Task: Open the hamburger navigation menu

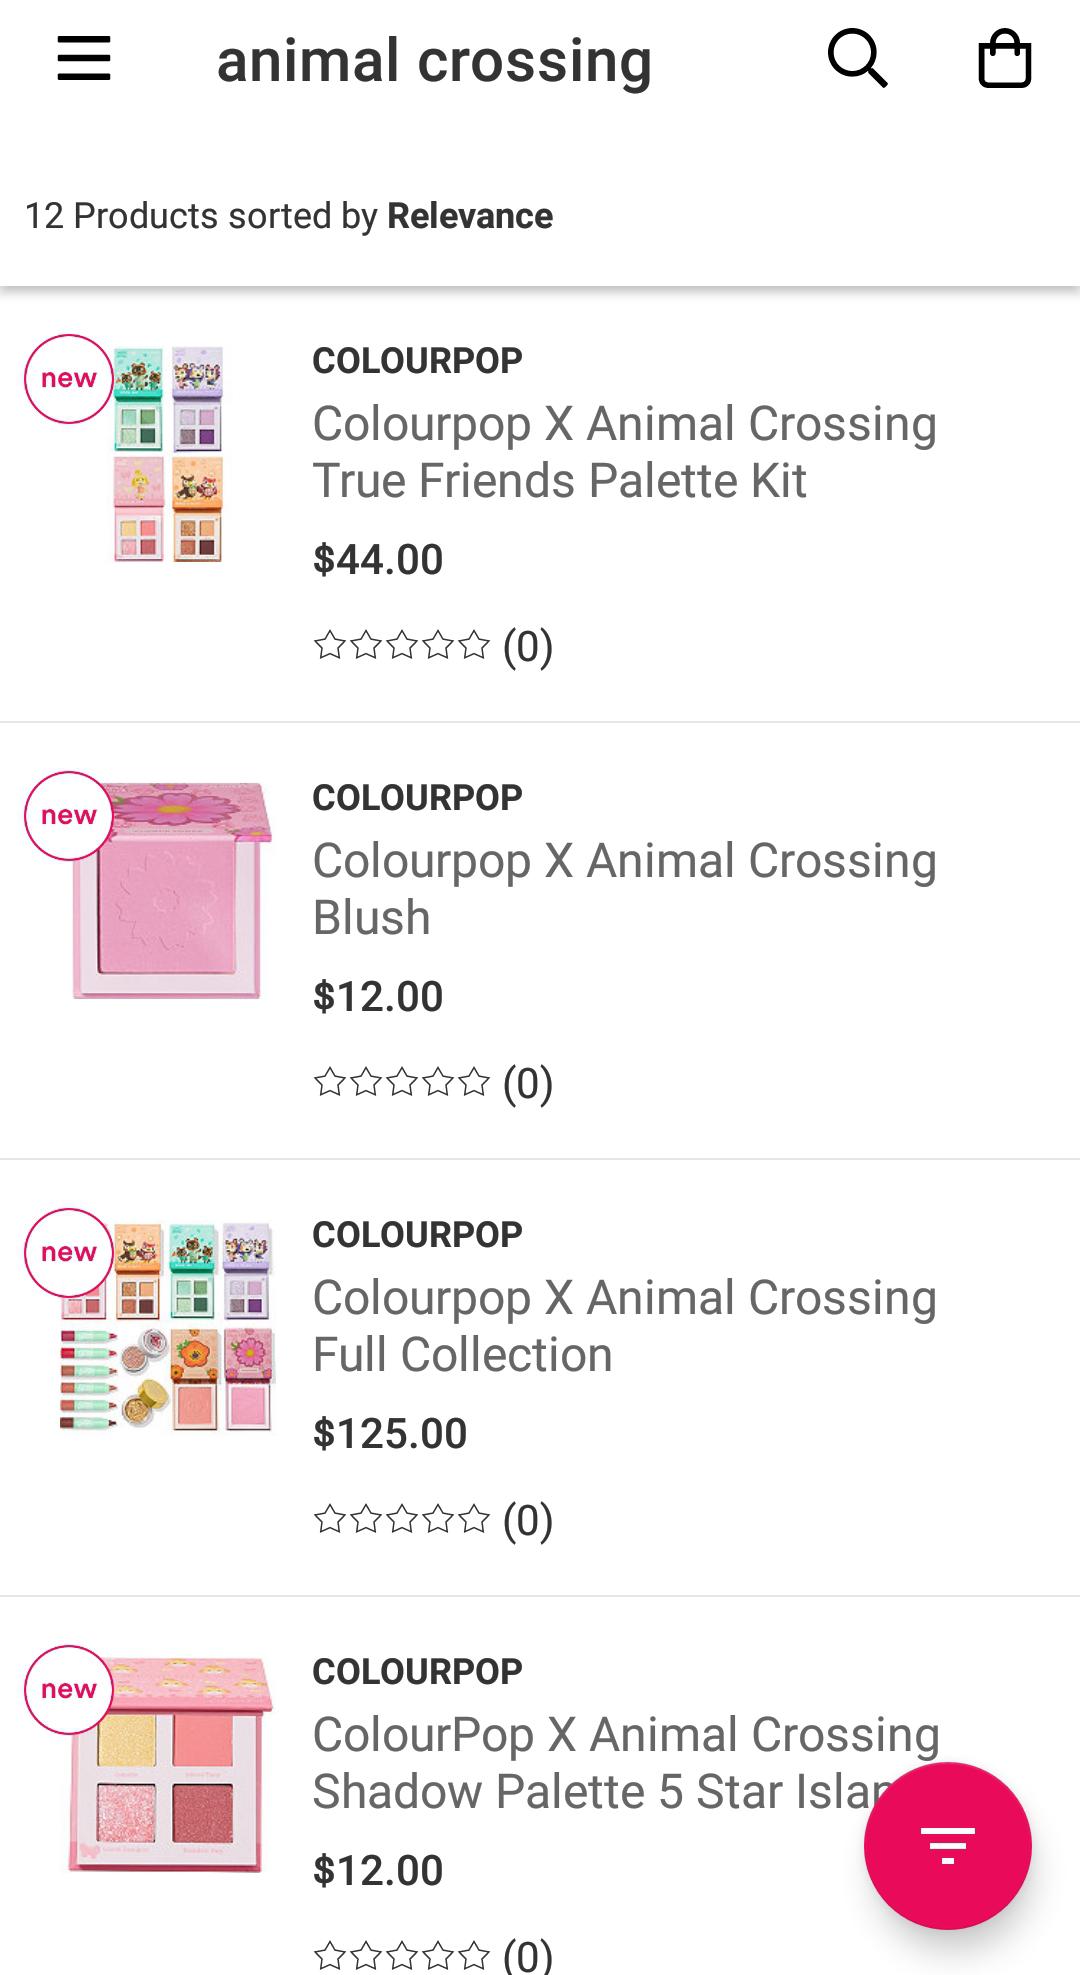Action: (x=85, y=58)
